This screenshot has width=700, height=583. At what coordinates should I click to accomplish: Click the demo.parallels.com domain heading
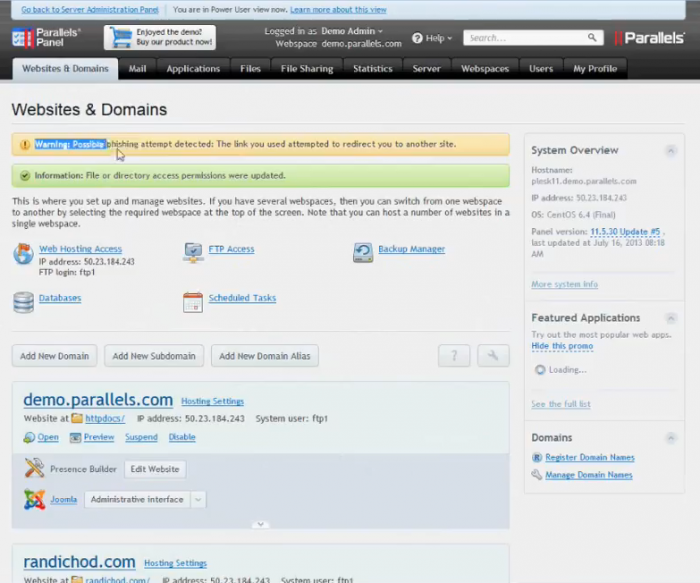(x=98, y=400)
